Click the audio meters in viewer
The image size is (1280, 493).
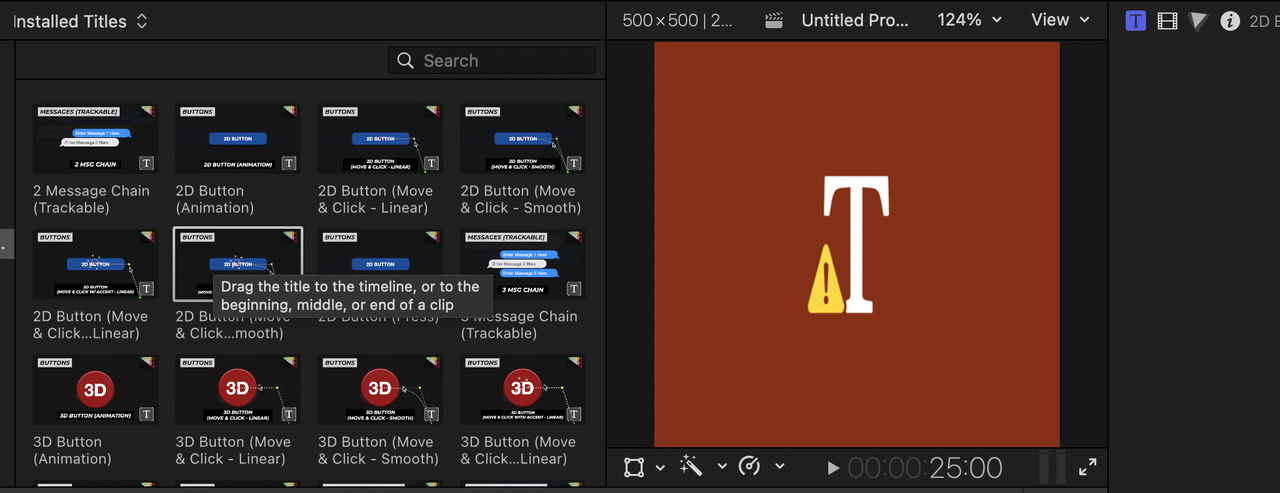(1052, 467)
